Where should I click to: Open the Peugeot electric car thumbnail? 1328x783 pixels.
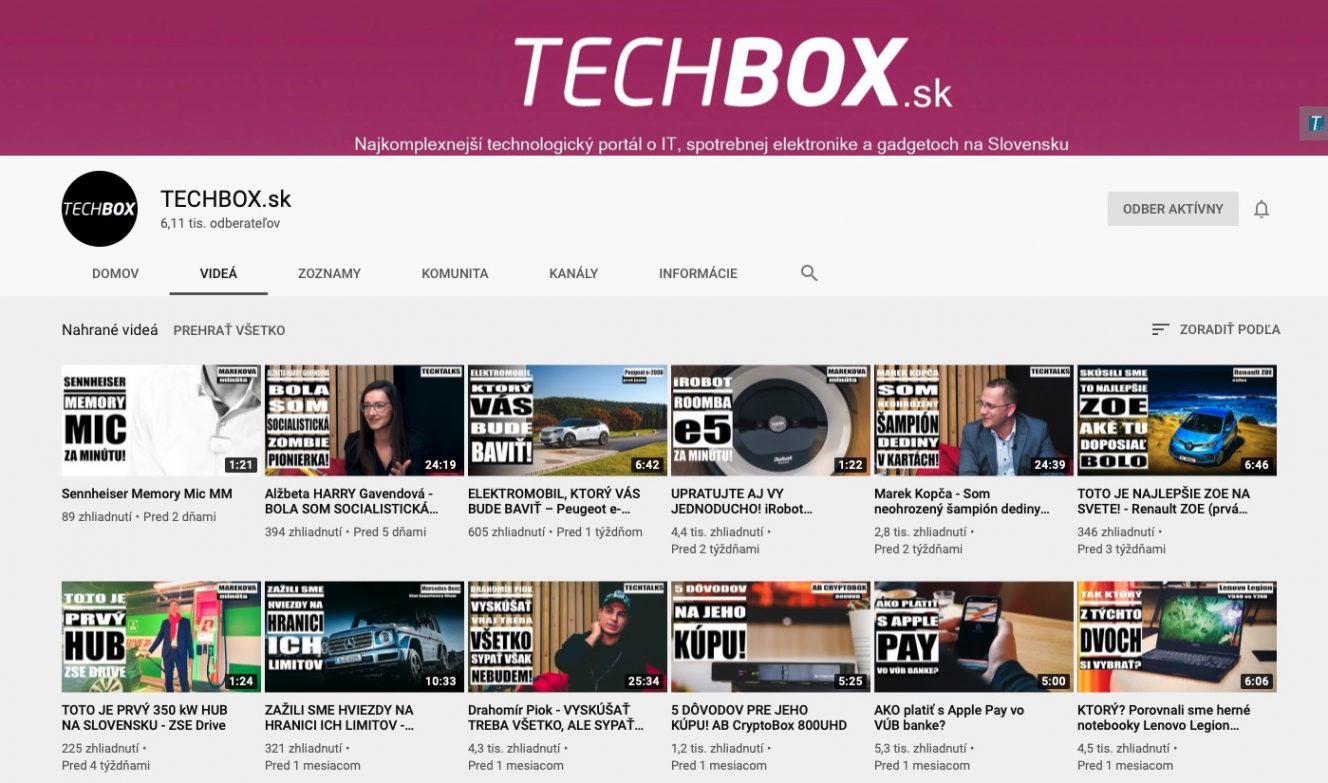567,420
